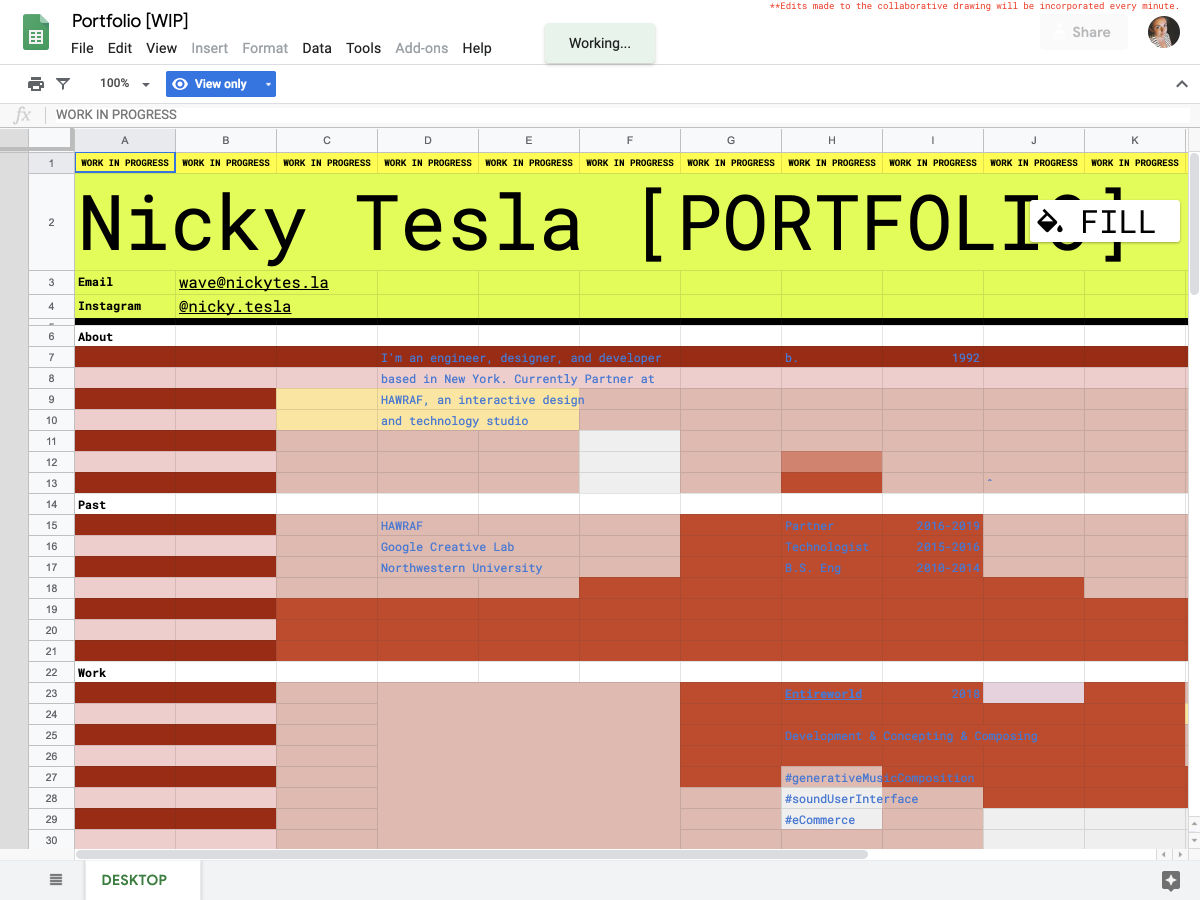Click the 'I'm an engineer, designer' cell

tap(428, 357)
